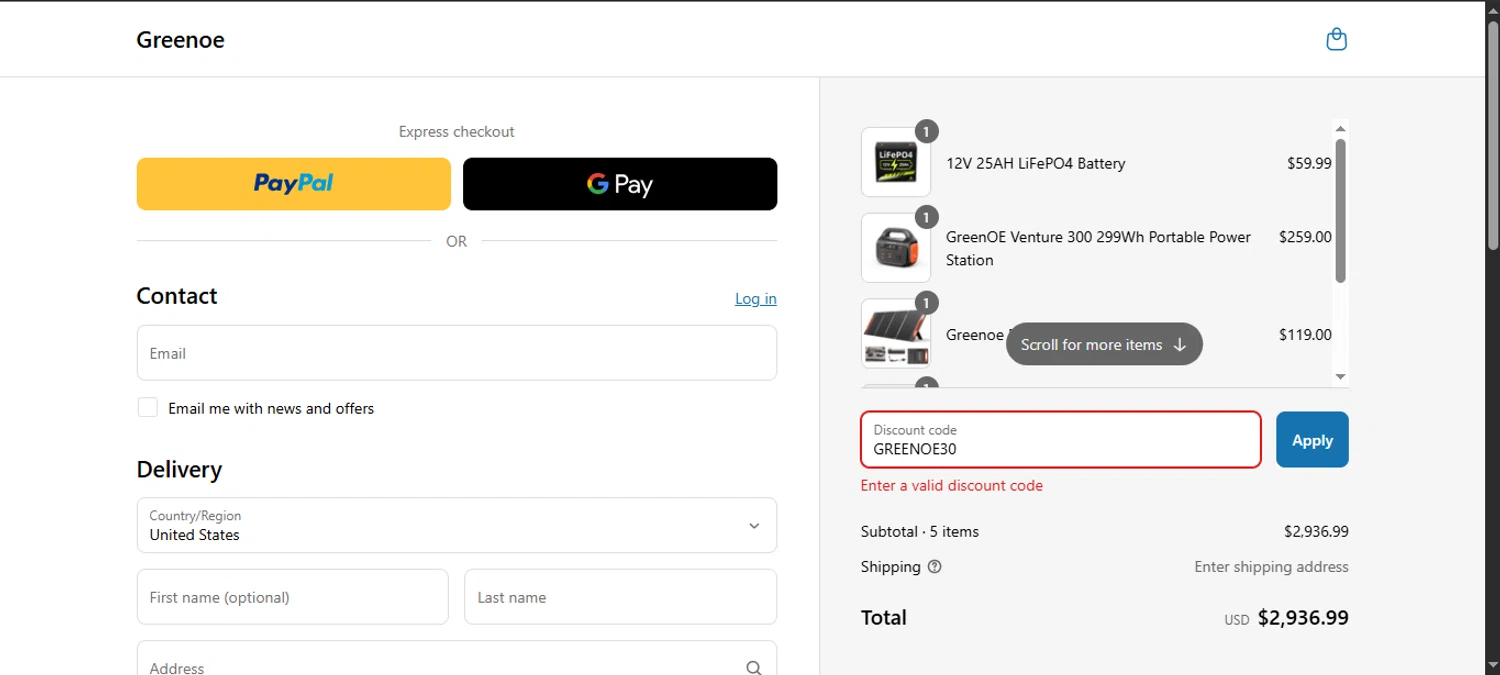This screenshot has width=1500, height=675.
Task: Click the Subtotal · 5 items label
Action: [x=920, y=532]
